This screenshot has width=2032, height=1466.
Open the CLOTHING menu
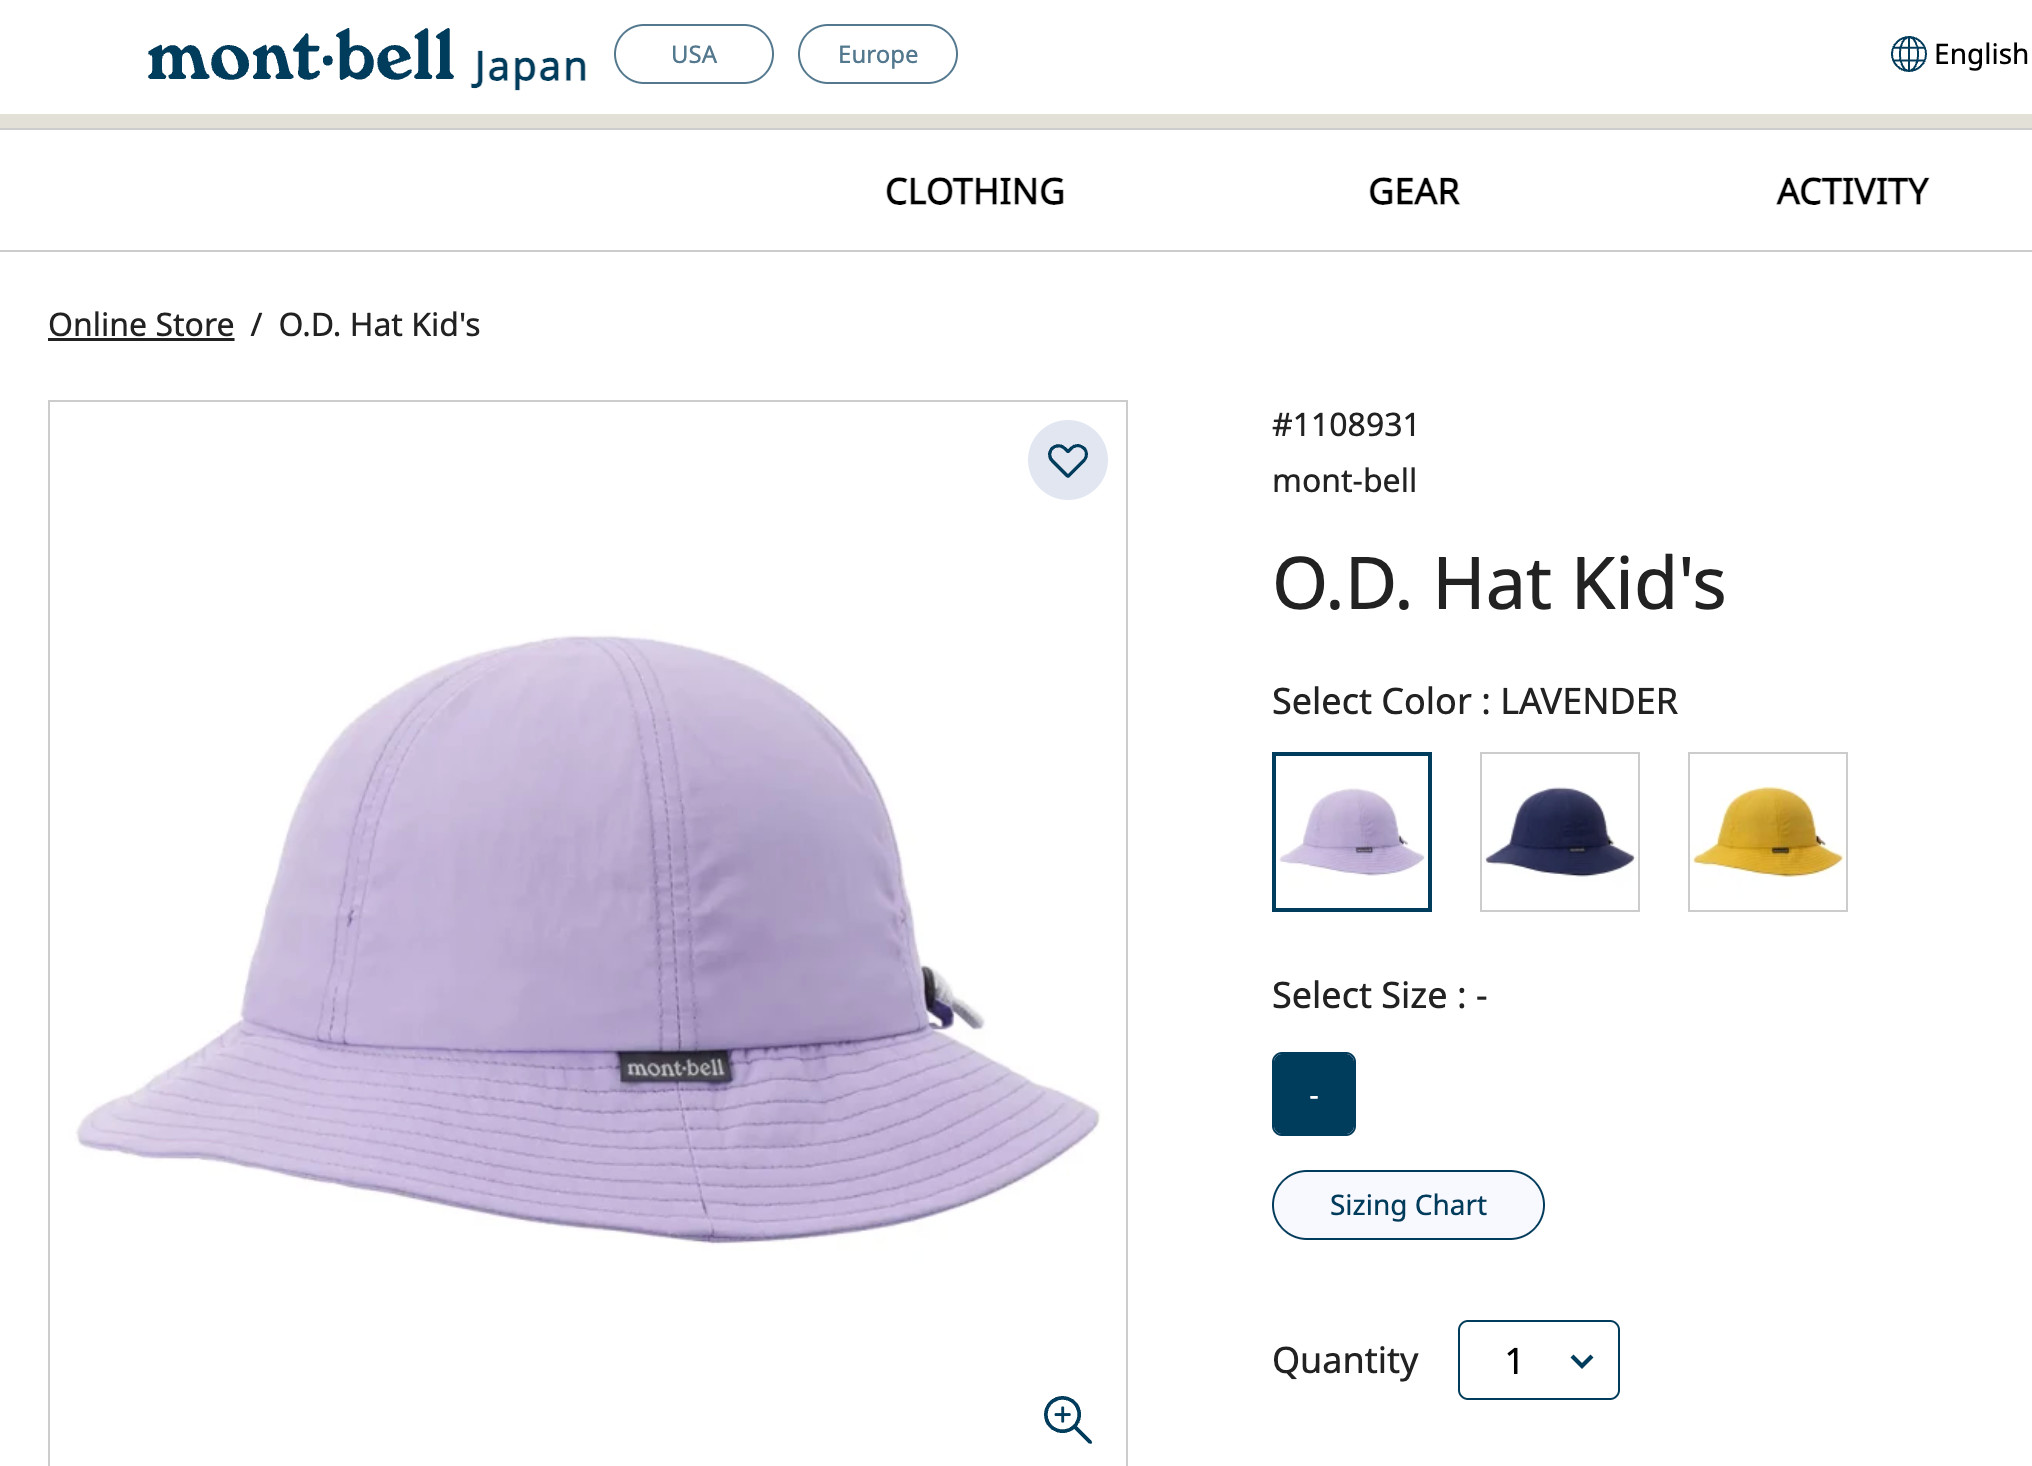(x=974, y=191)
